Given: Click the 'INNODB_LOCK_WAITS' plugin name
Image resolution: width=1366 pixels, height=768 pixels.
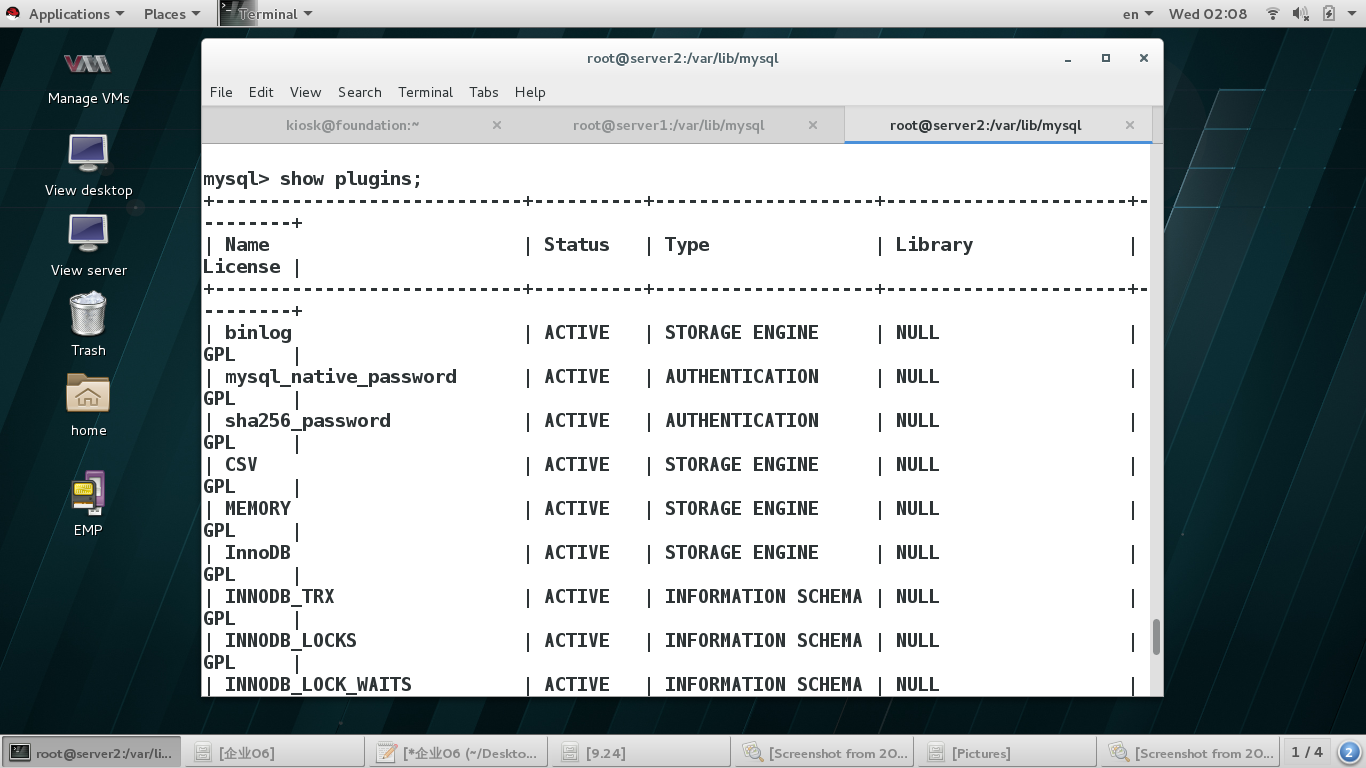Looking at the screenshot, I should [x=318, y=685].
